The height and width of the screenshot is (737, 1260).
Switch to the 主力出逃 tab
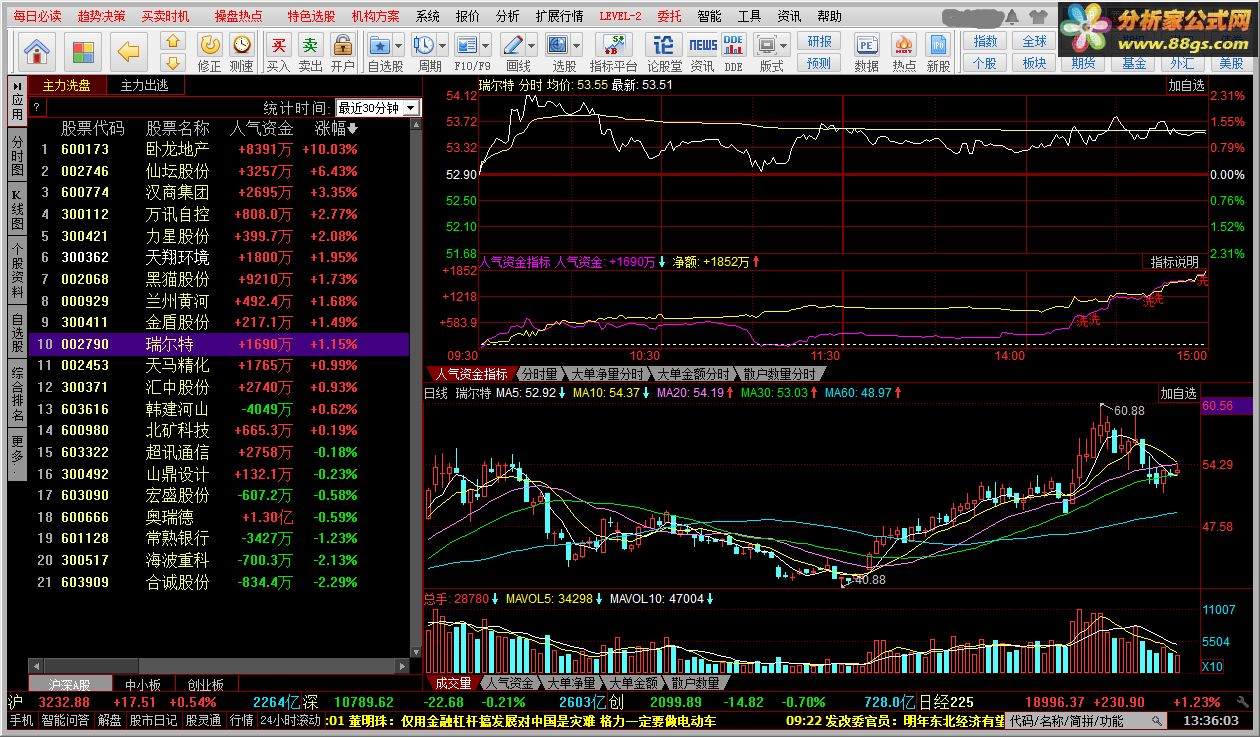[145, 85]
